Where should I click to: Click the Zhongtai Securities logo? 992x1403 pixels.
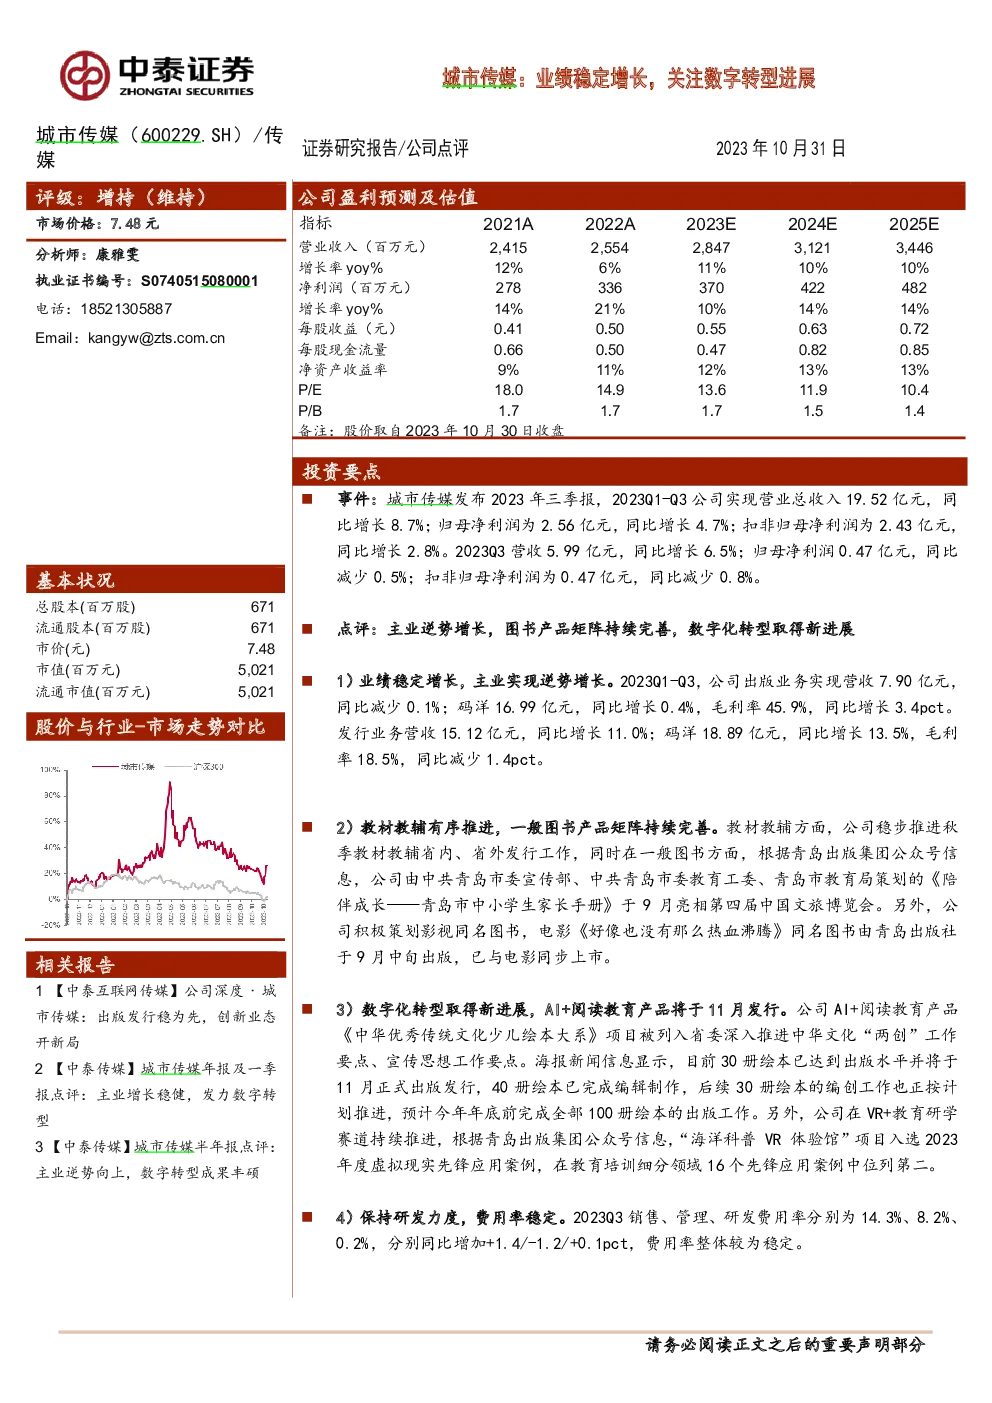pyautogui.click(x=157, y=75)
